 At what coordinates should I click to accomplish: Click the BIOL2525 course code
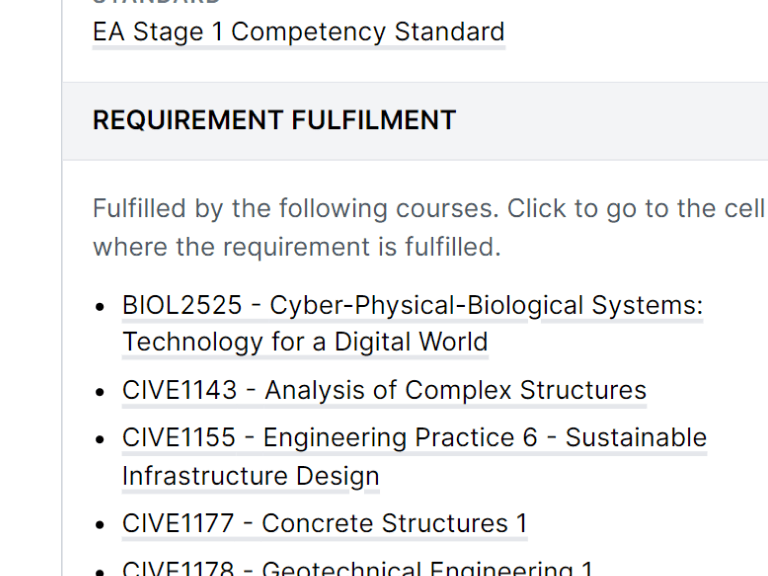click(182, 306)
